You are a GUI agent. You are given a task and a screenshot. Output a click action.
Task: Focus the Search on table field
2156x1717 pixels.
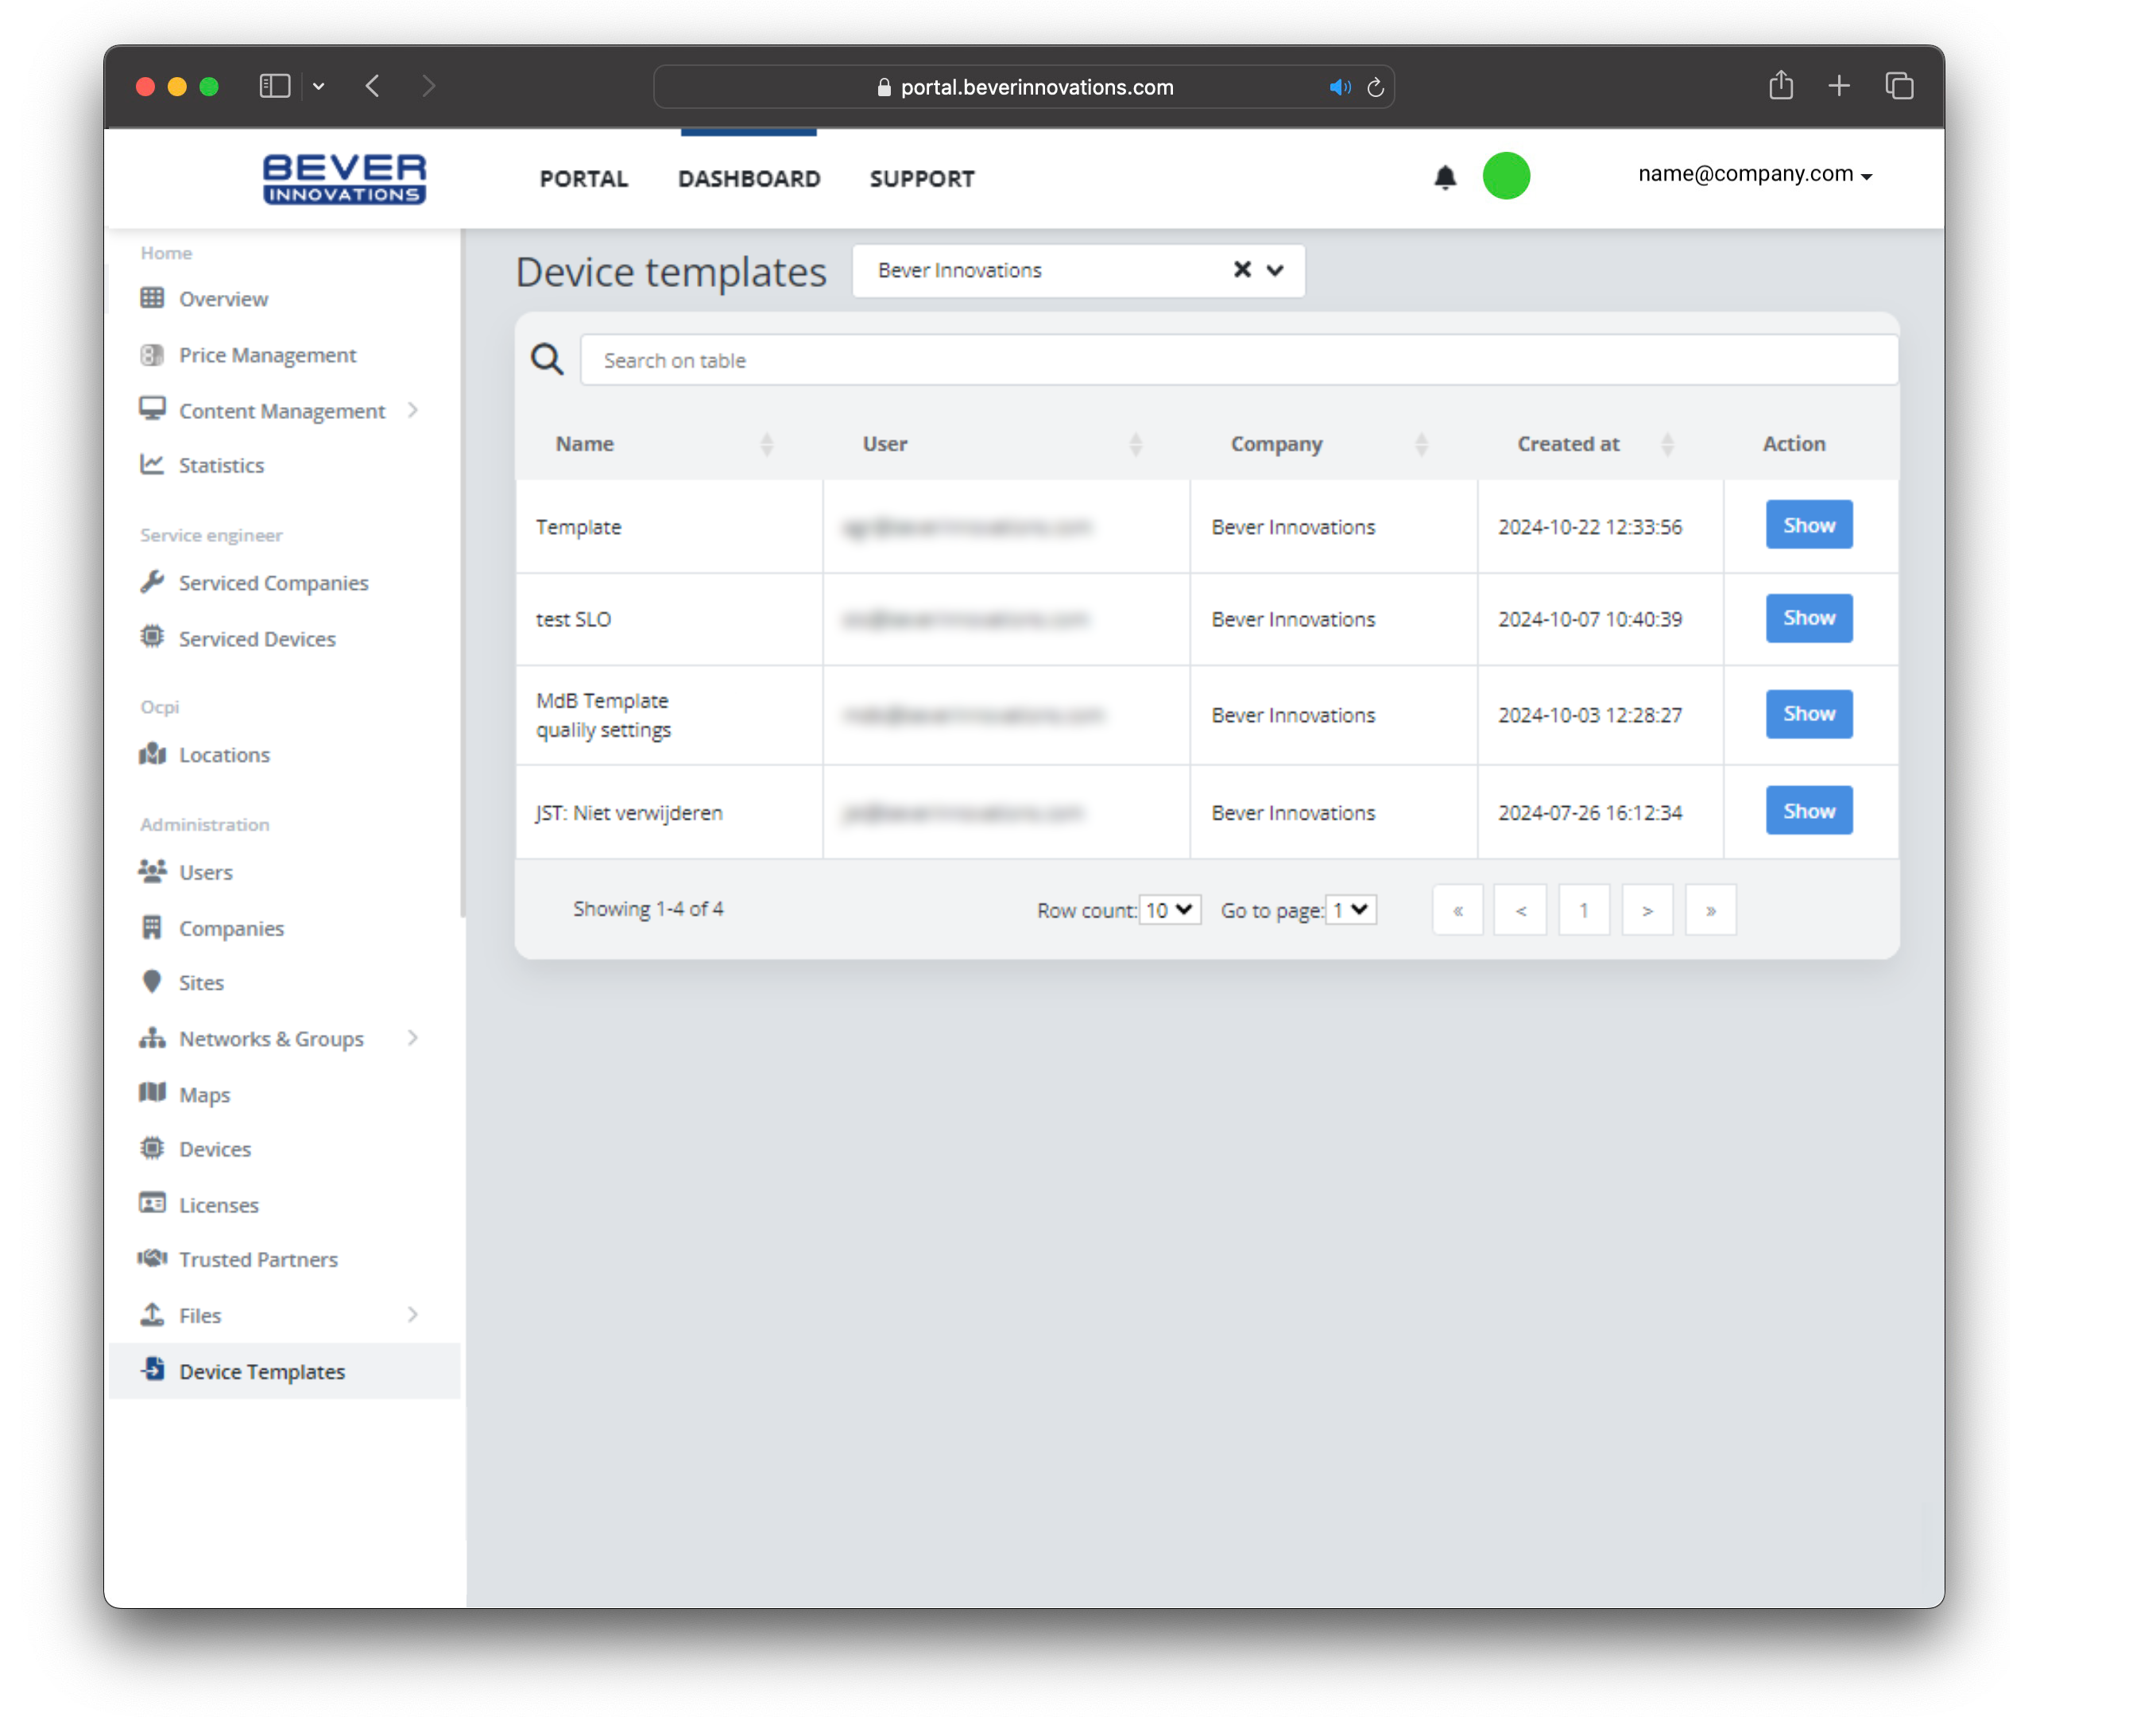tap(1238, 360)
